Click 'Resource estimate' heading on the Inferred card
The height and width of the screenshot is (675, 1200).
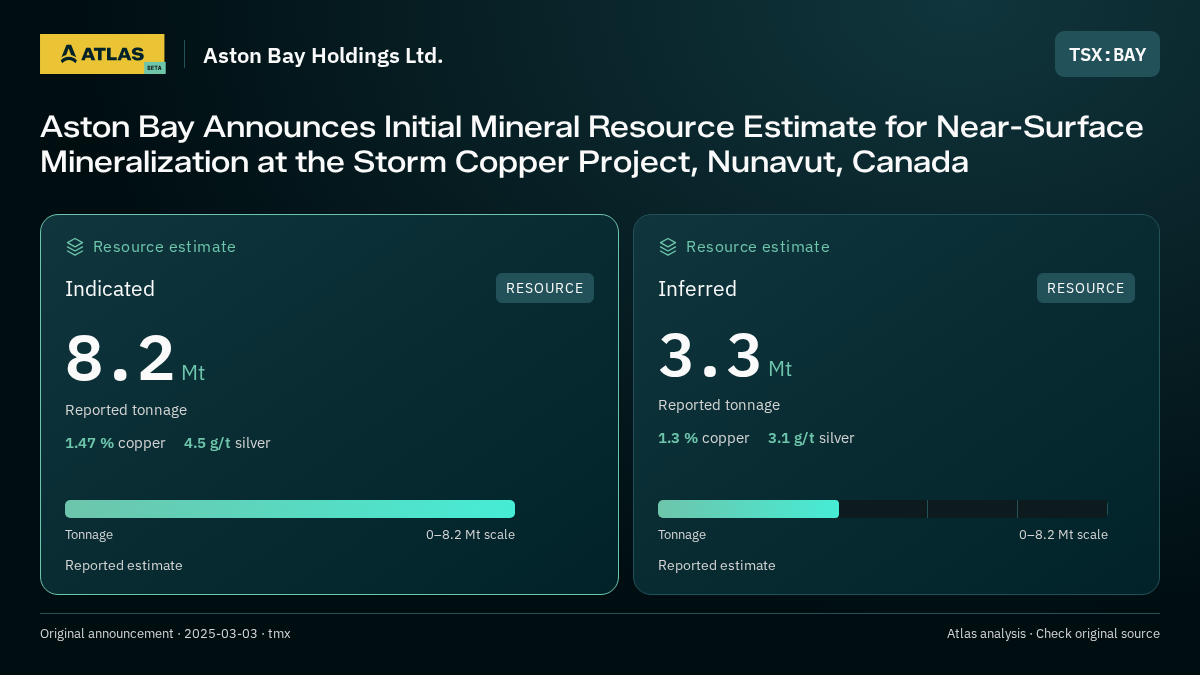757,247
